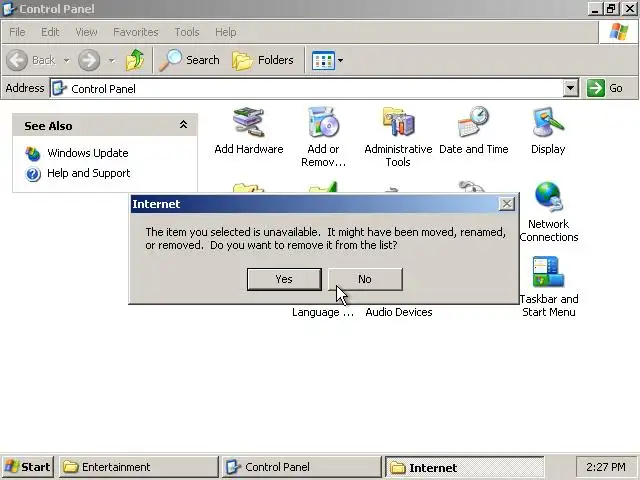The height and width of the screenshot is (480, 640).
Task: Click the Forward arrow toolbar button
Action: (89, 60)
